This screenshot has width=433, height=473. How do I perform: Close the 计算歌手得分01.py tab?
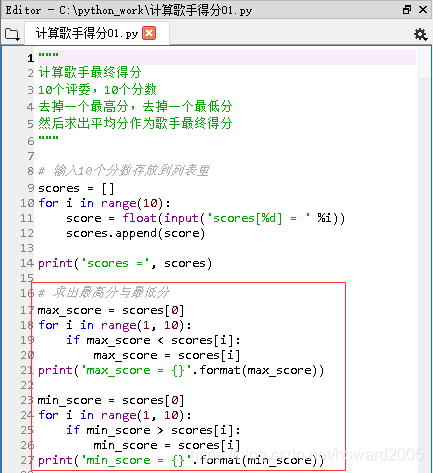pos(149,33)
